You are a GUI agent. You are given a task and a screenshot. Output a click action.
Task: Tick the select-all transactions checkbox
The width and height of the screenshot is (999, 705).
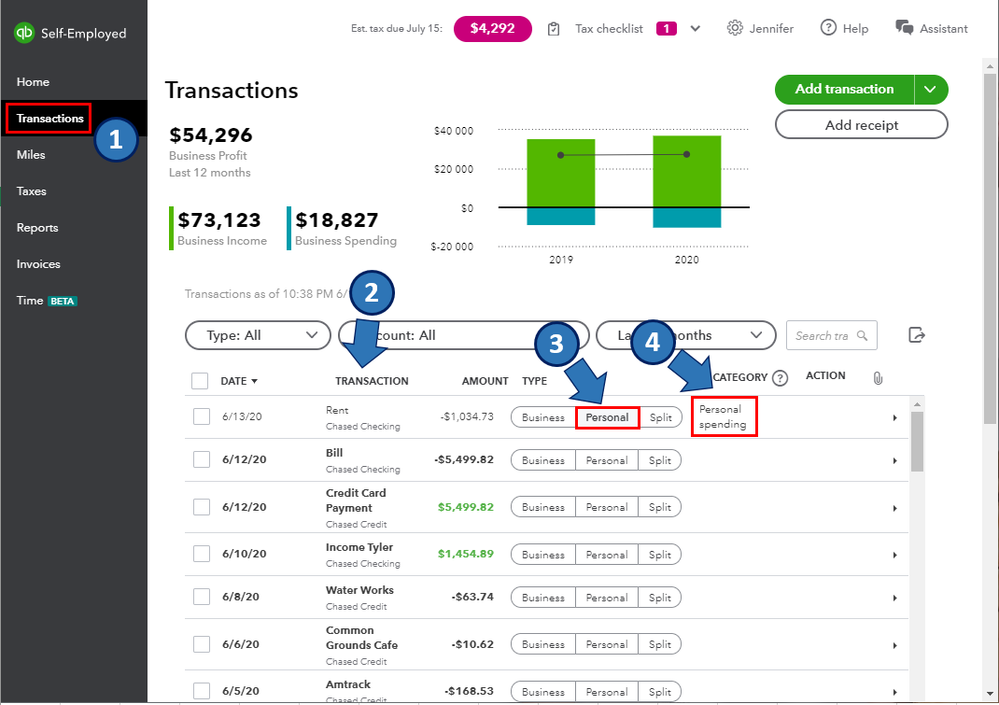coord(200,381)
